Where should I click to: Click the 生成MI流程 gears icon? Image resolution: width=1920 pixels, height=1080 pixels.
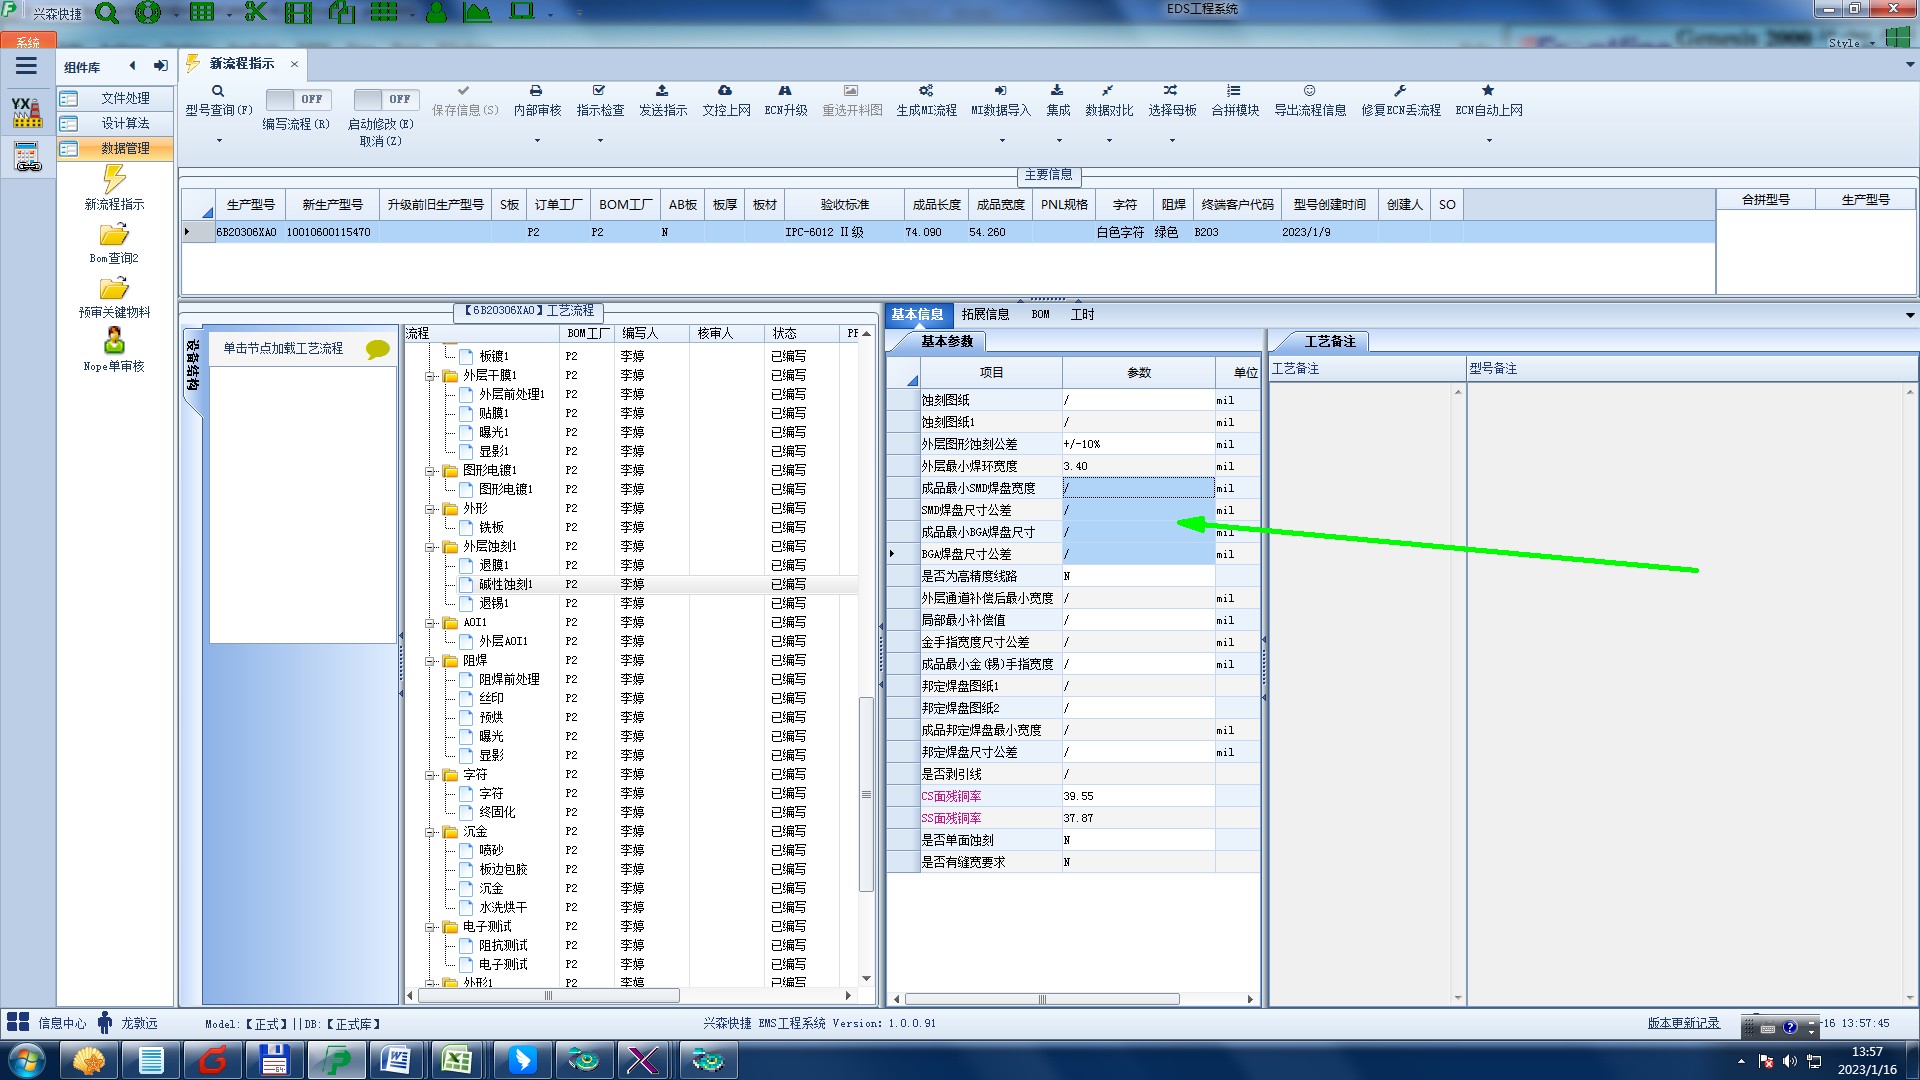point(926,91)
